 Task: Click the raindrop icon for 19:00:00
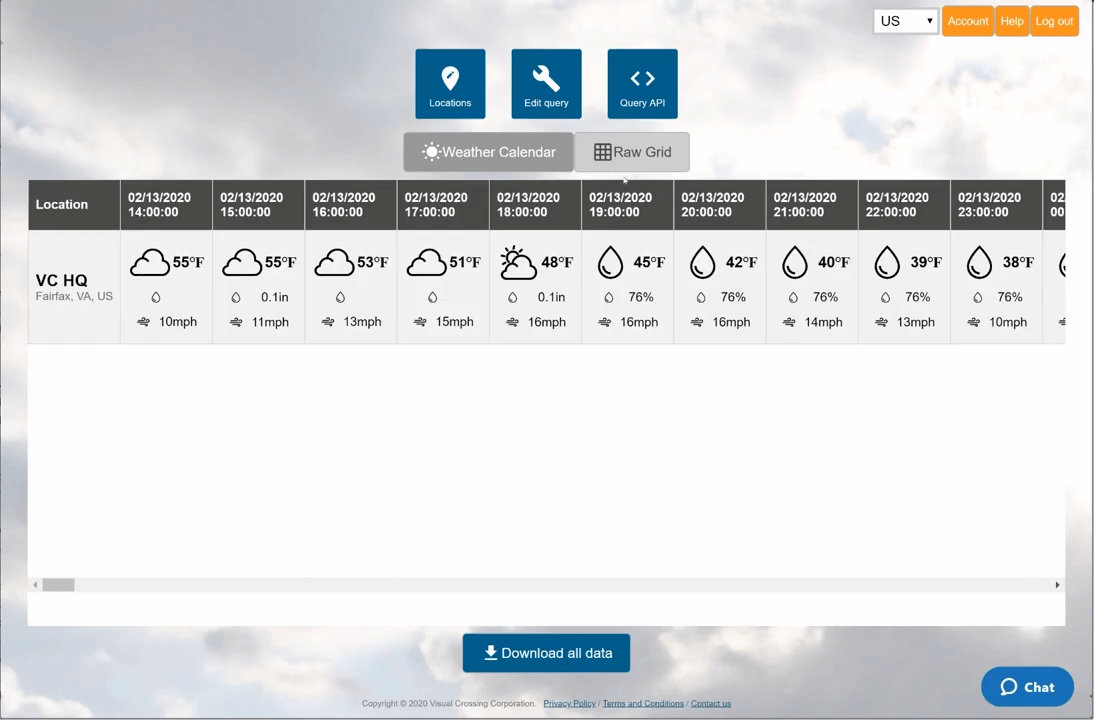tap(610, 263)
